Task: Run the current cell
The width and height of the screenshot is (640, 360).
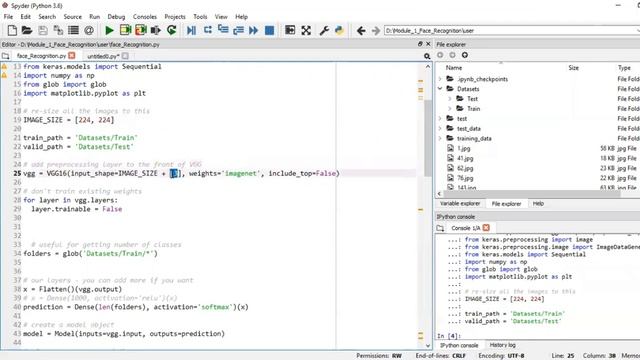Action: tap(125, 30)
